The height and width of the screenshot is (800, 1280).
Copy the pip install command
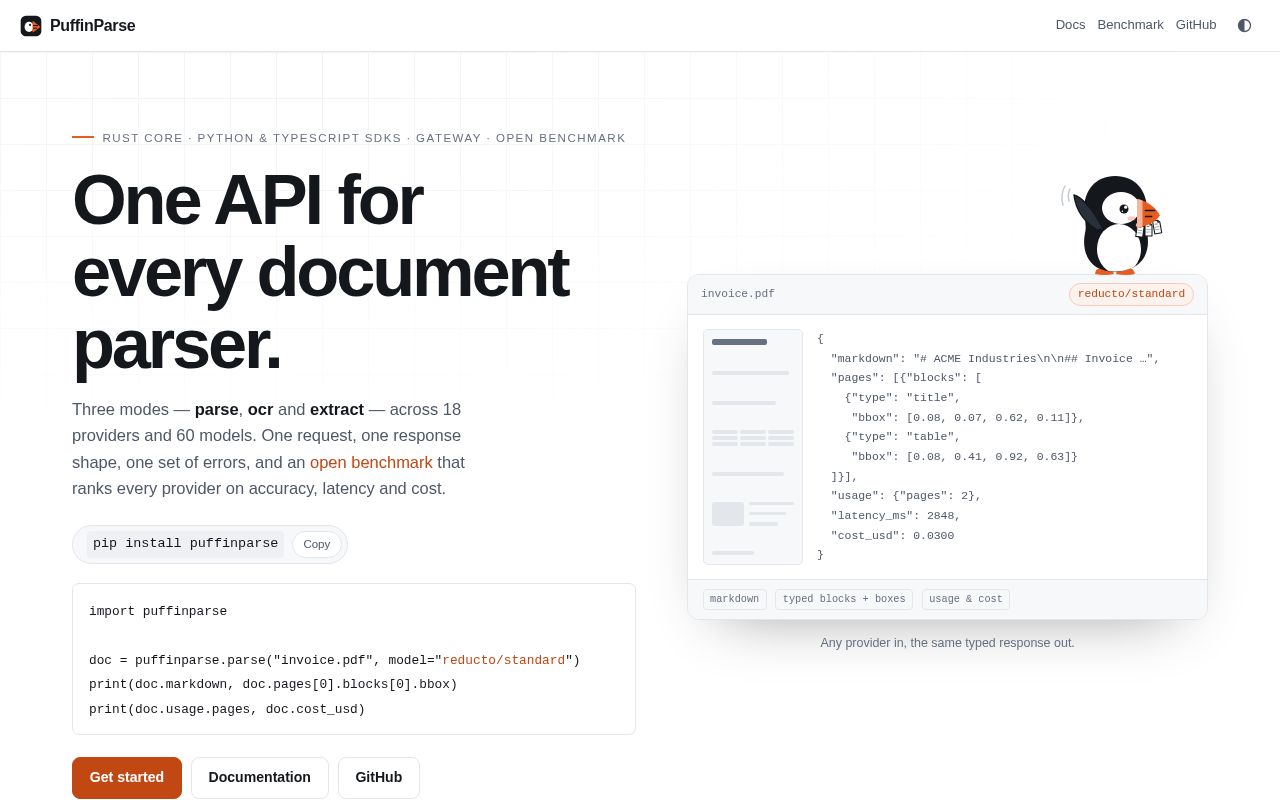[316, 544]
